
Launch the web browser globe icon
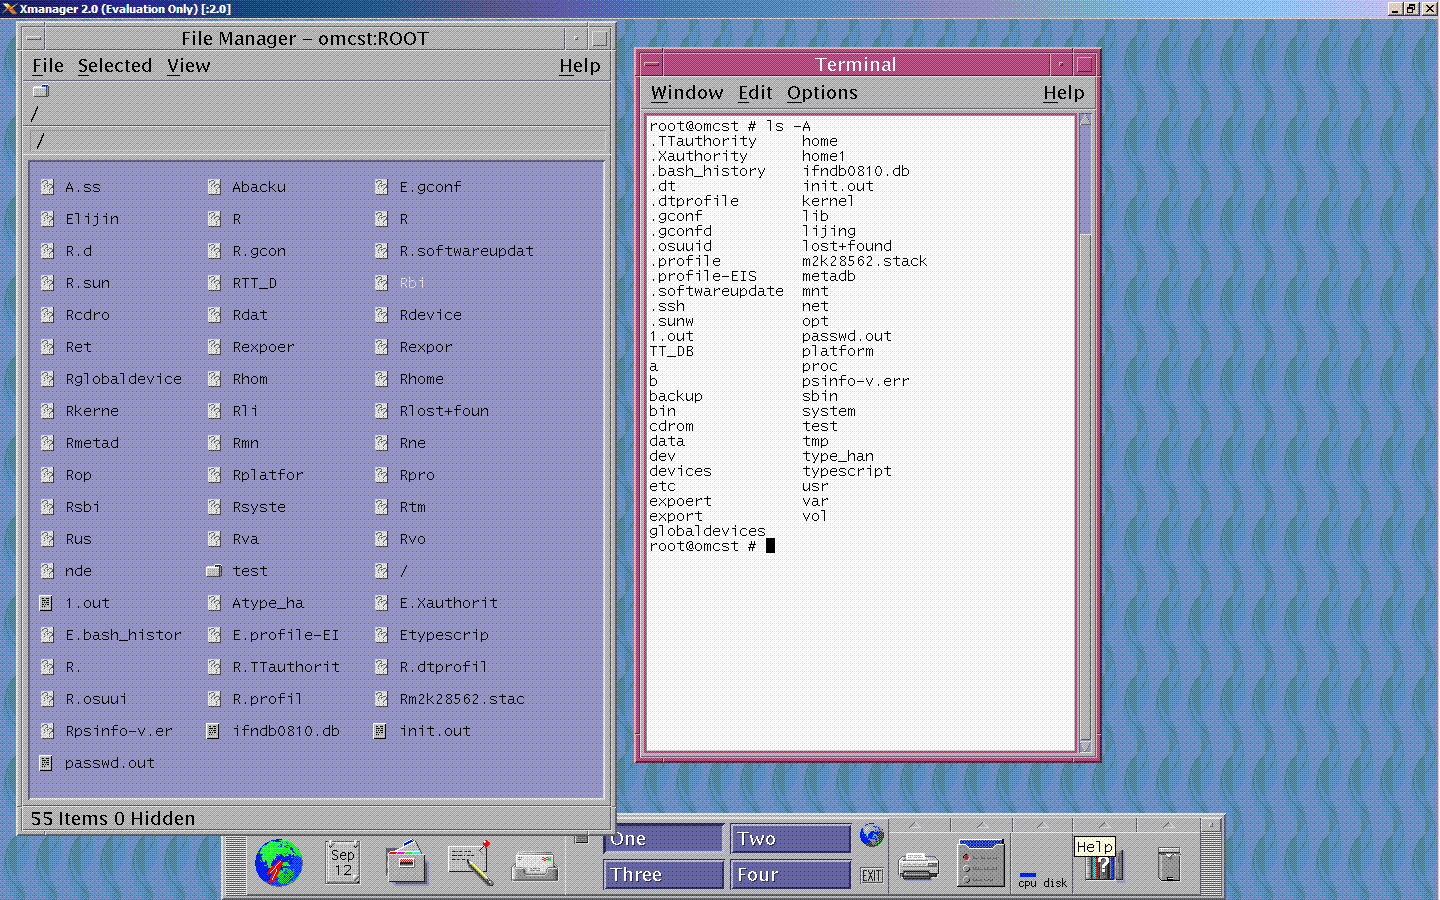(278, 861)
